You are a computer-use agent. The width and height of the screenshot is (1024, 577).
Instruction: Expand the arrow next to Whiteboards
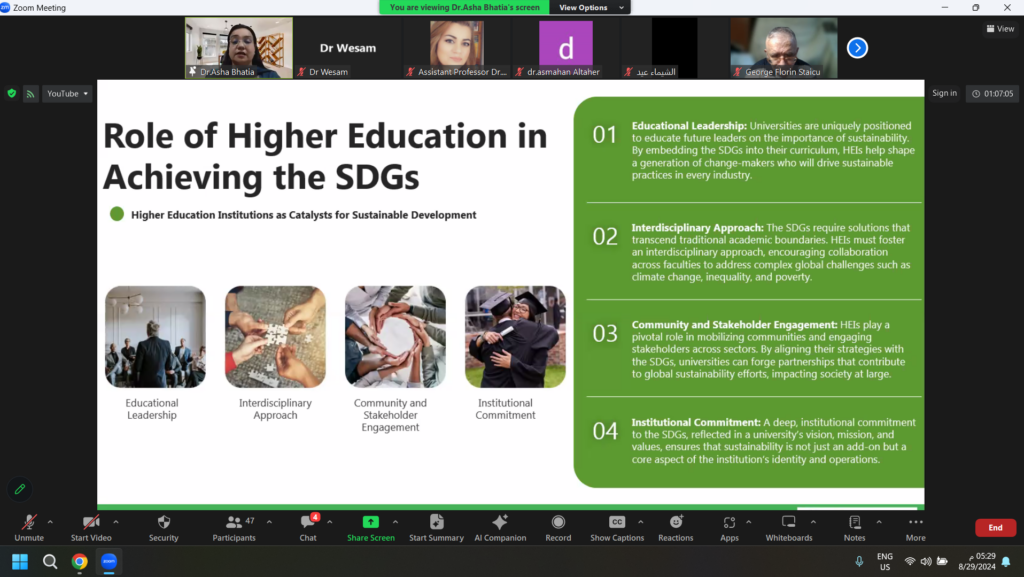[813, 522]
